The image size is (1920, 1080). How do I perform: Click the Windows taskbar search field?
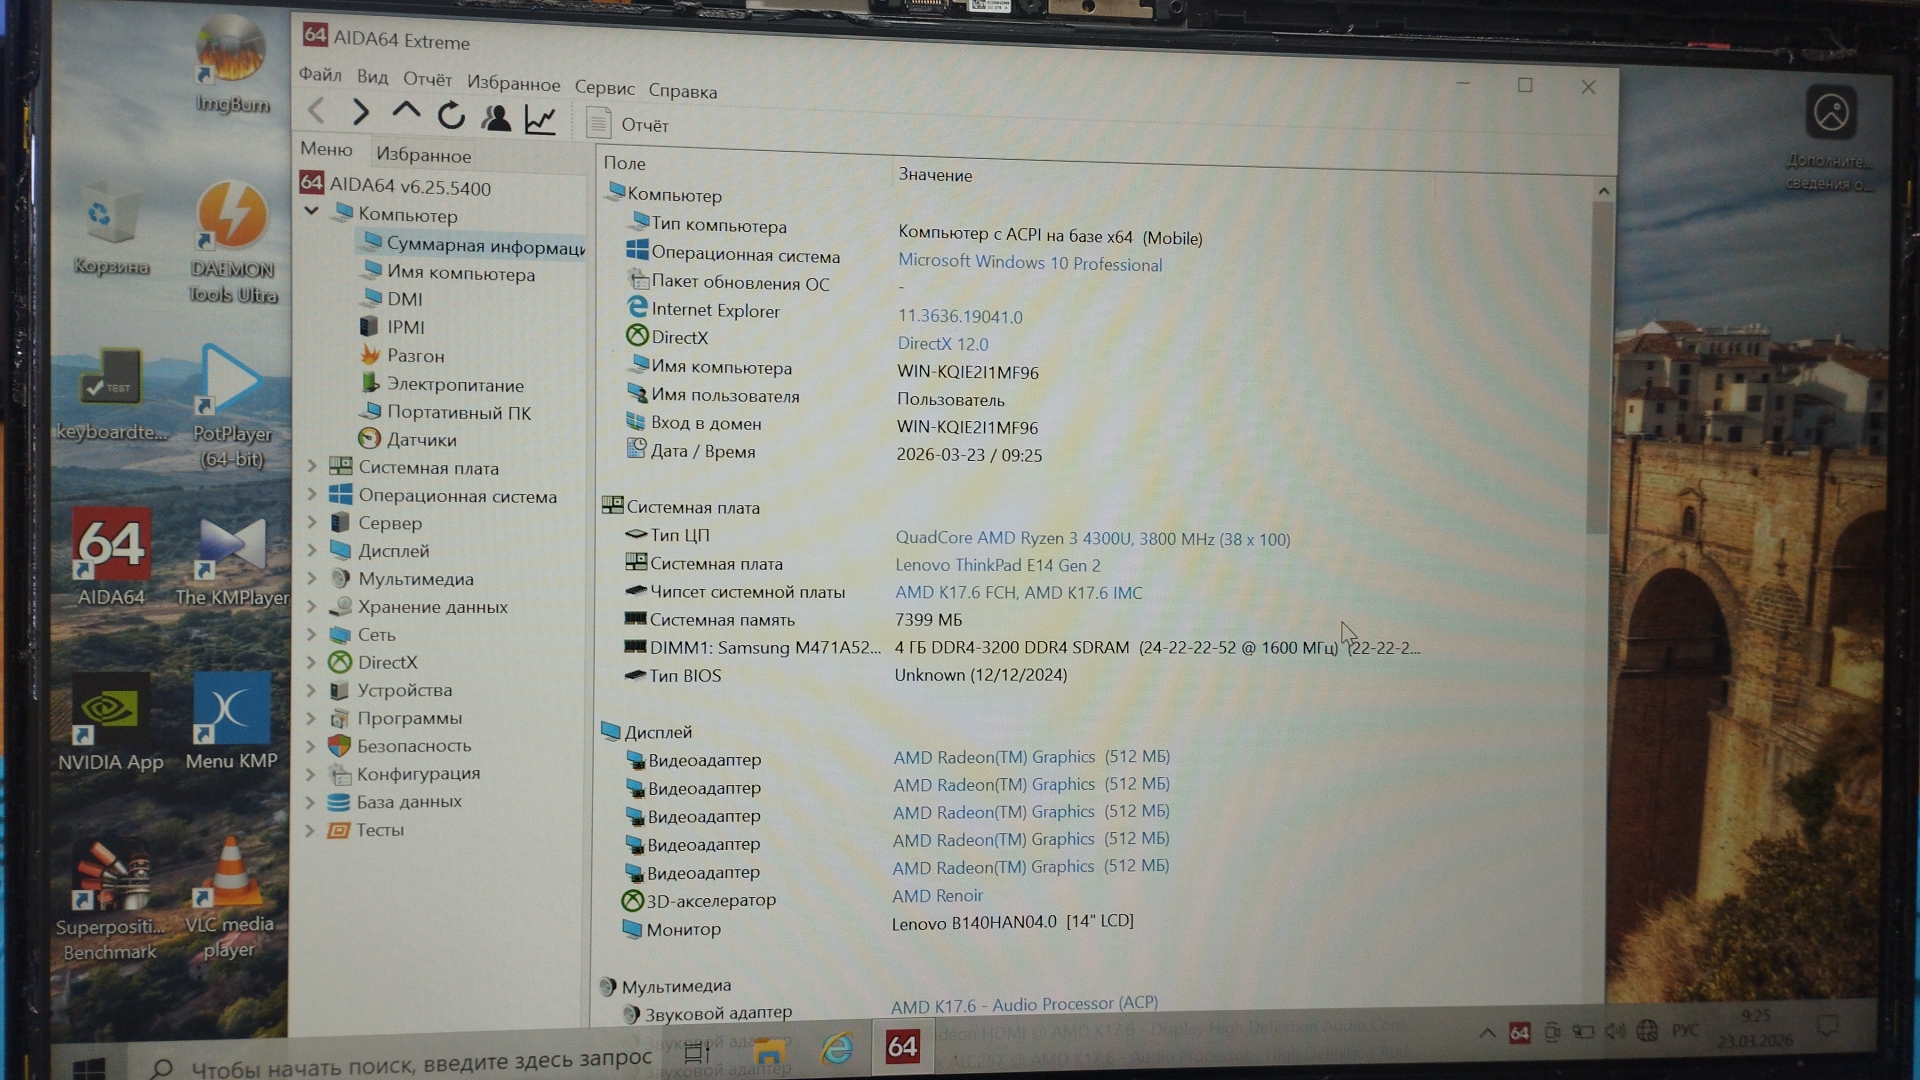420,1062
